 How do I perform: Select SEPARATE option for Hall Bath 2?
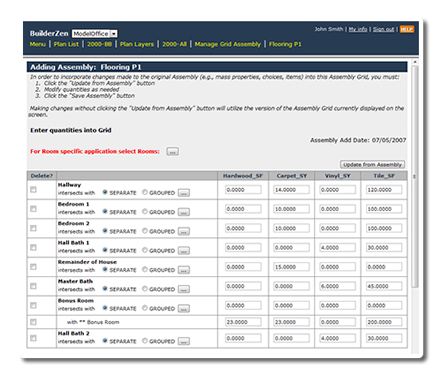tap(105, 341)
